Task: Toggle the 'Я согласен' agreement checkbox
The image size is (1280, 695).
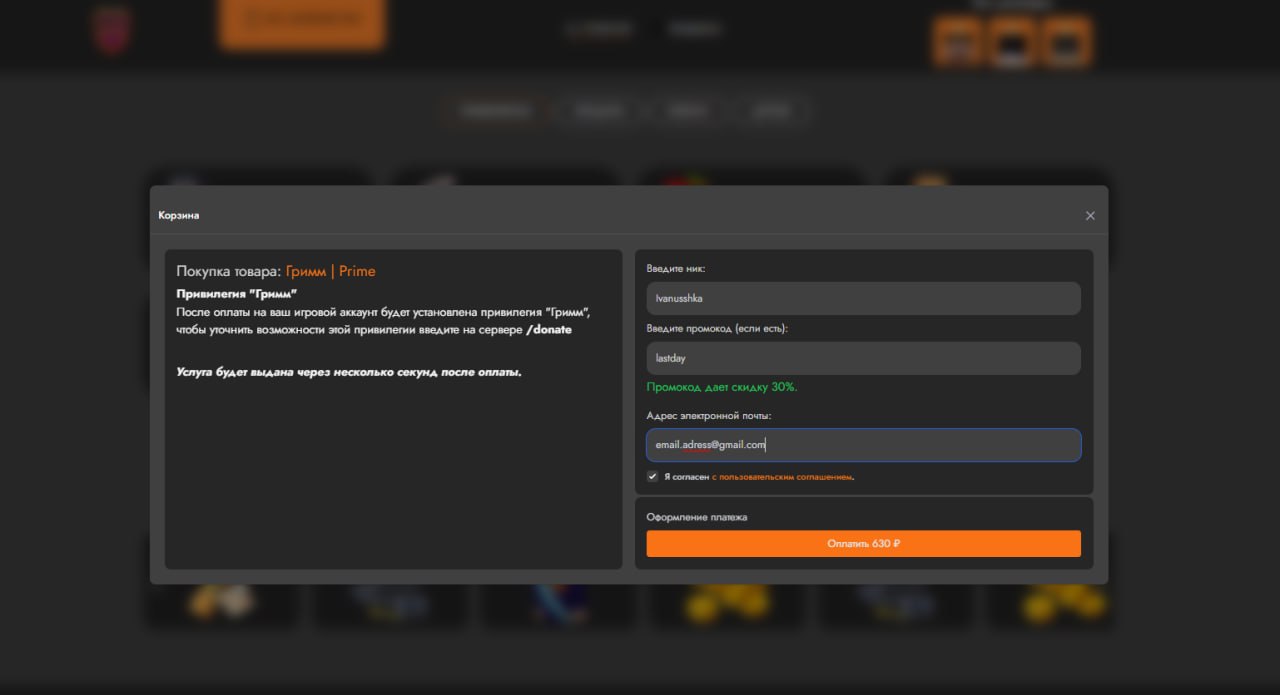Action: [652, 477]
